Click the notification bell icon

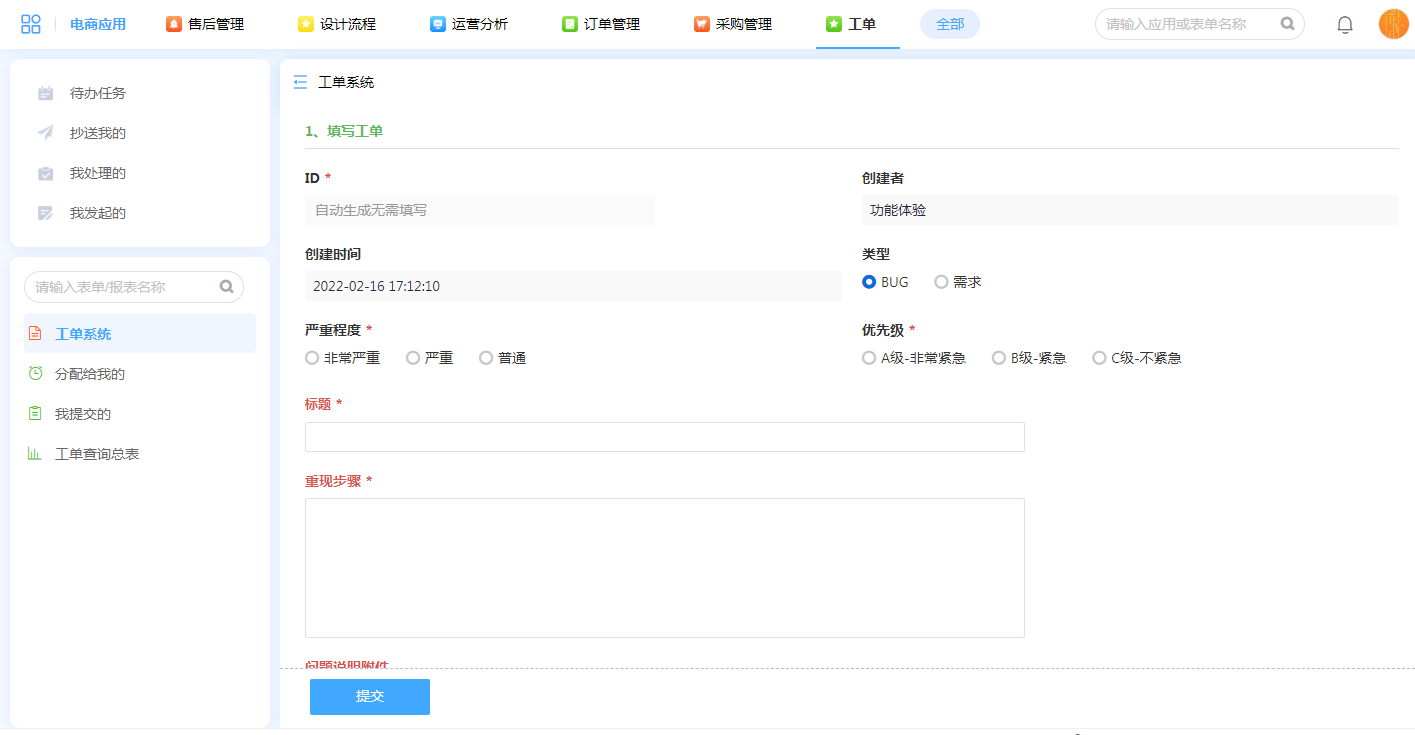(x=1345, y=25)
